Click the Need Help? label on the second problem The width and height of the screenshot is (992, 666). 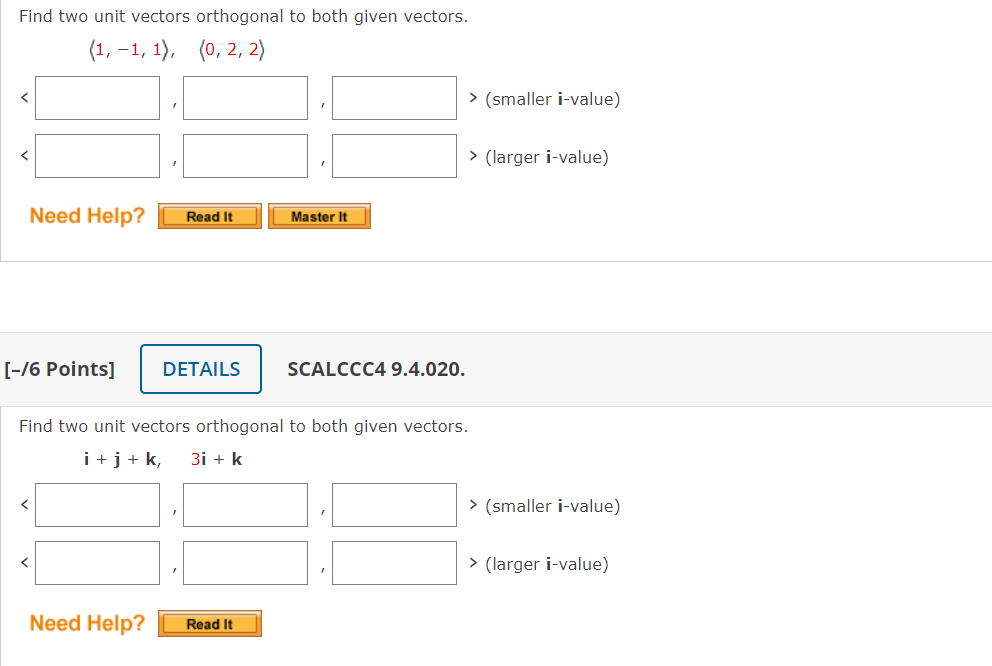85,623
